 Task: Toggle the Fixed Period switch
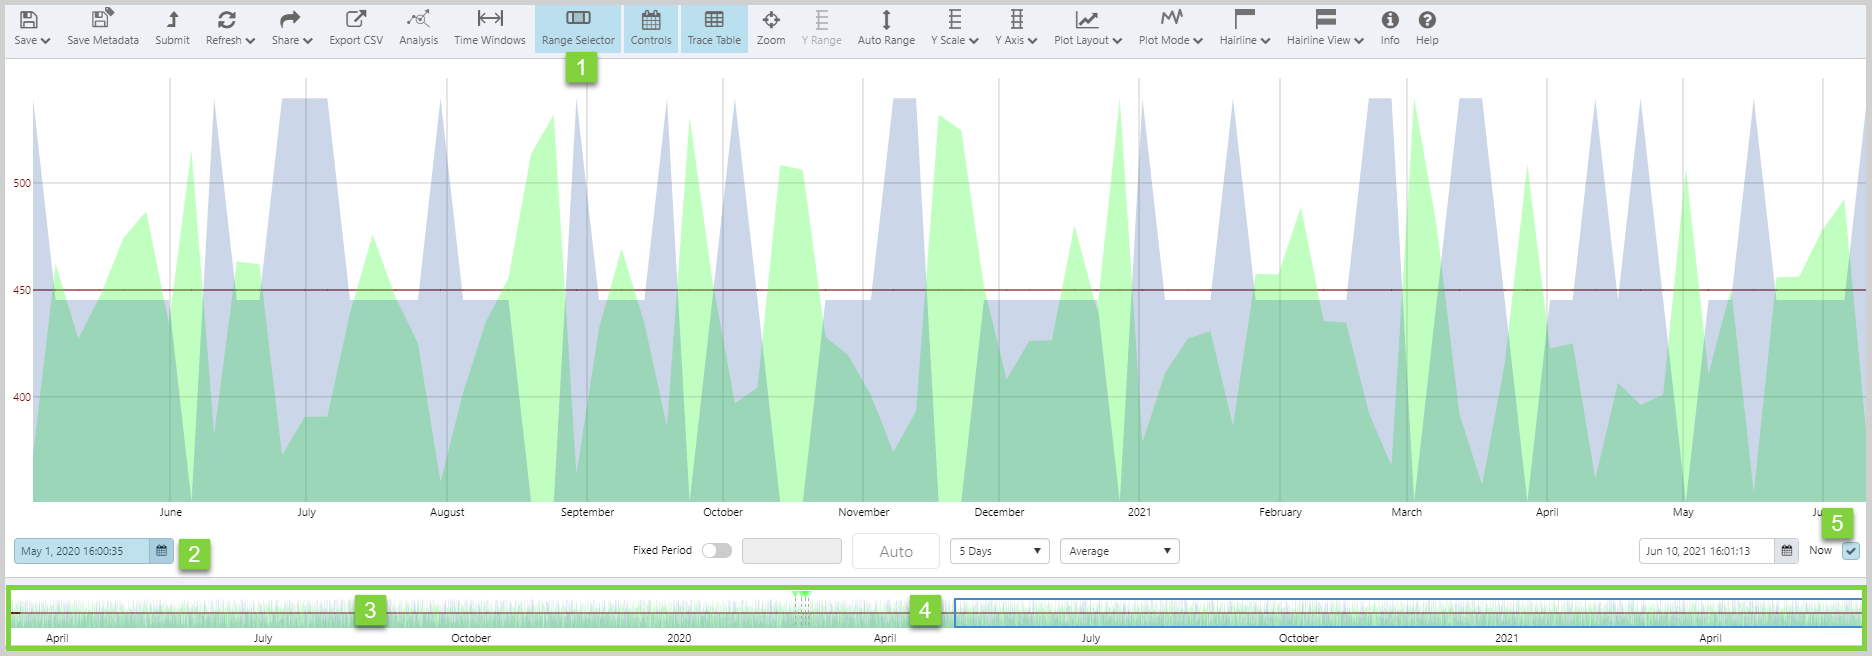tap(716, 551)
